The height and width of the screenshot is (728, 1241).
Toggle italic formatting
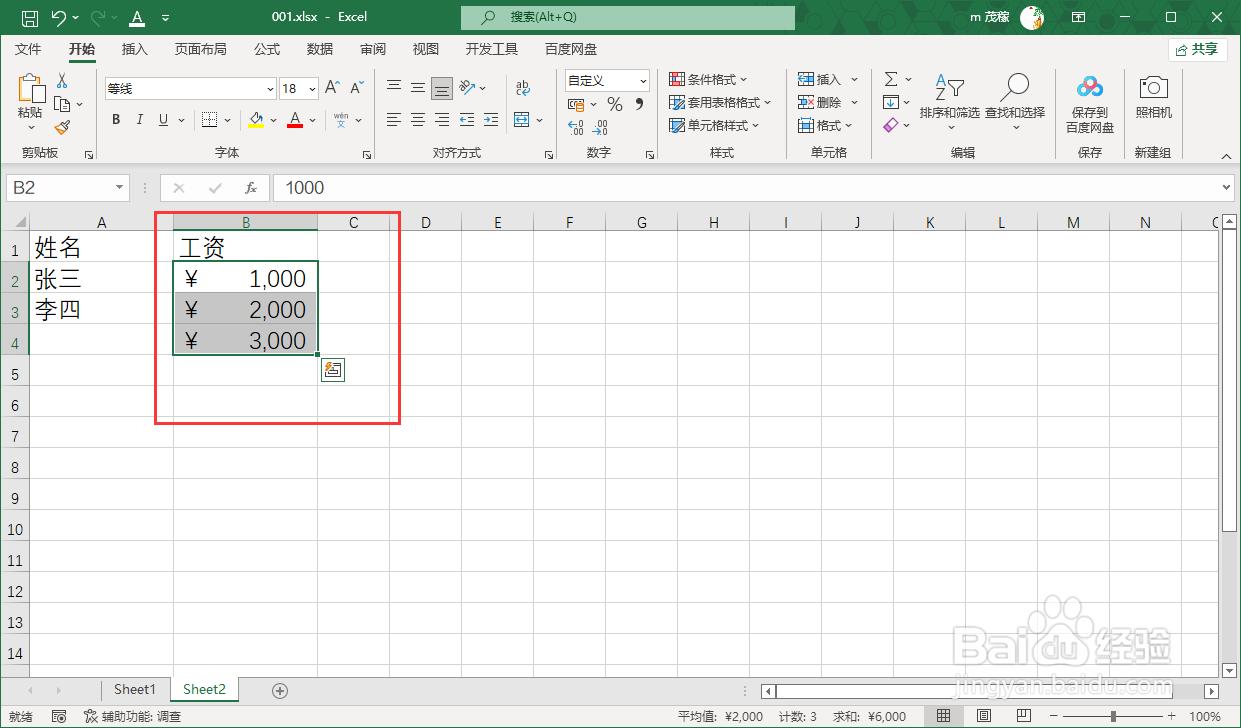[x=139, y=118]
